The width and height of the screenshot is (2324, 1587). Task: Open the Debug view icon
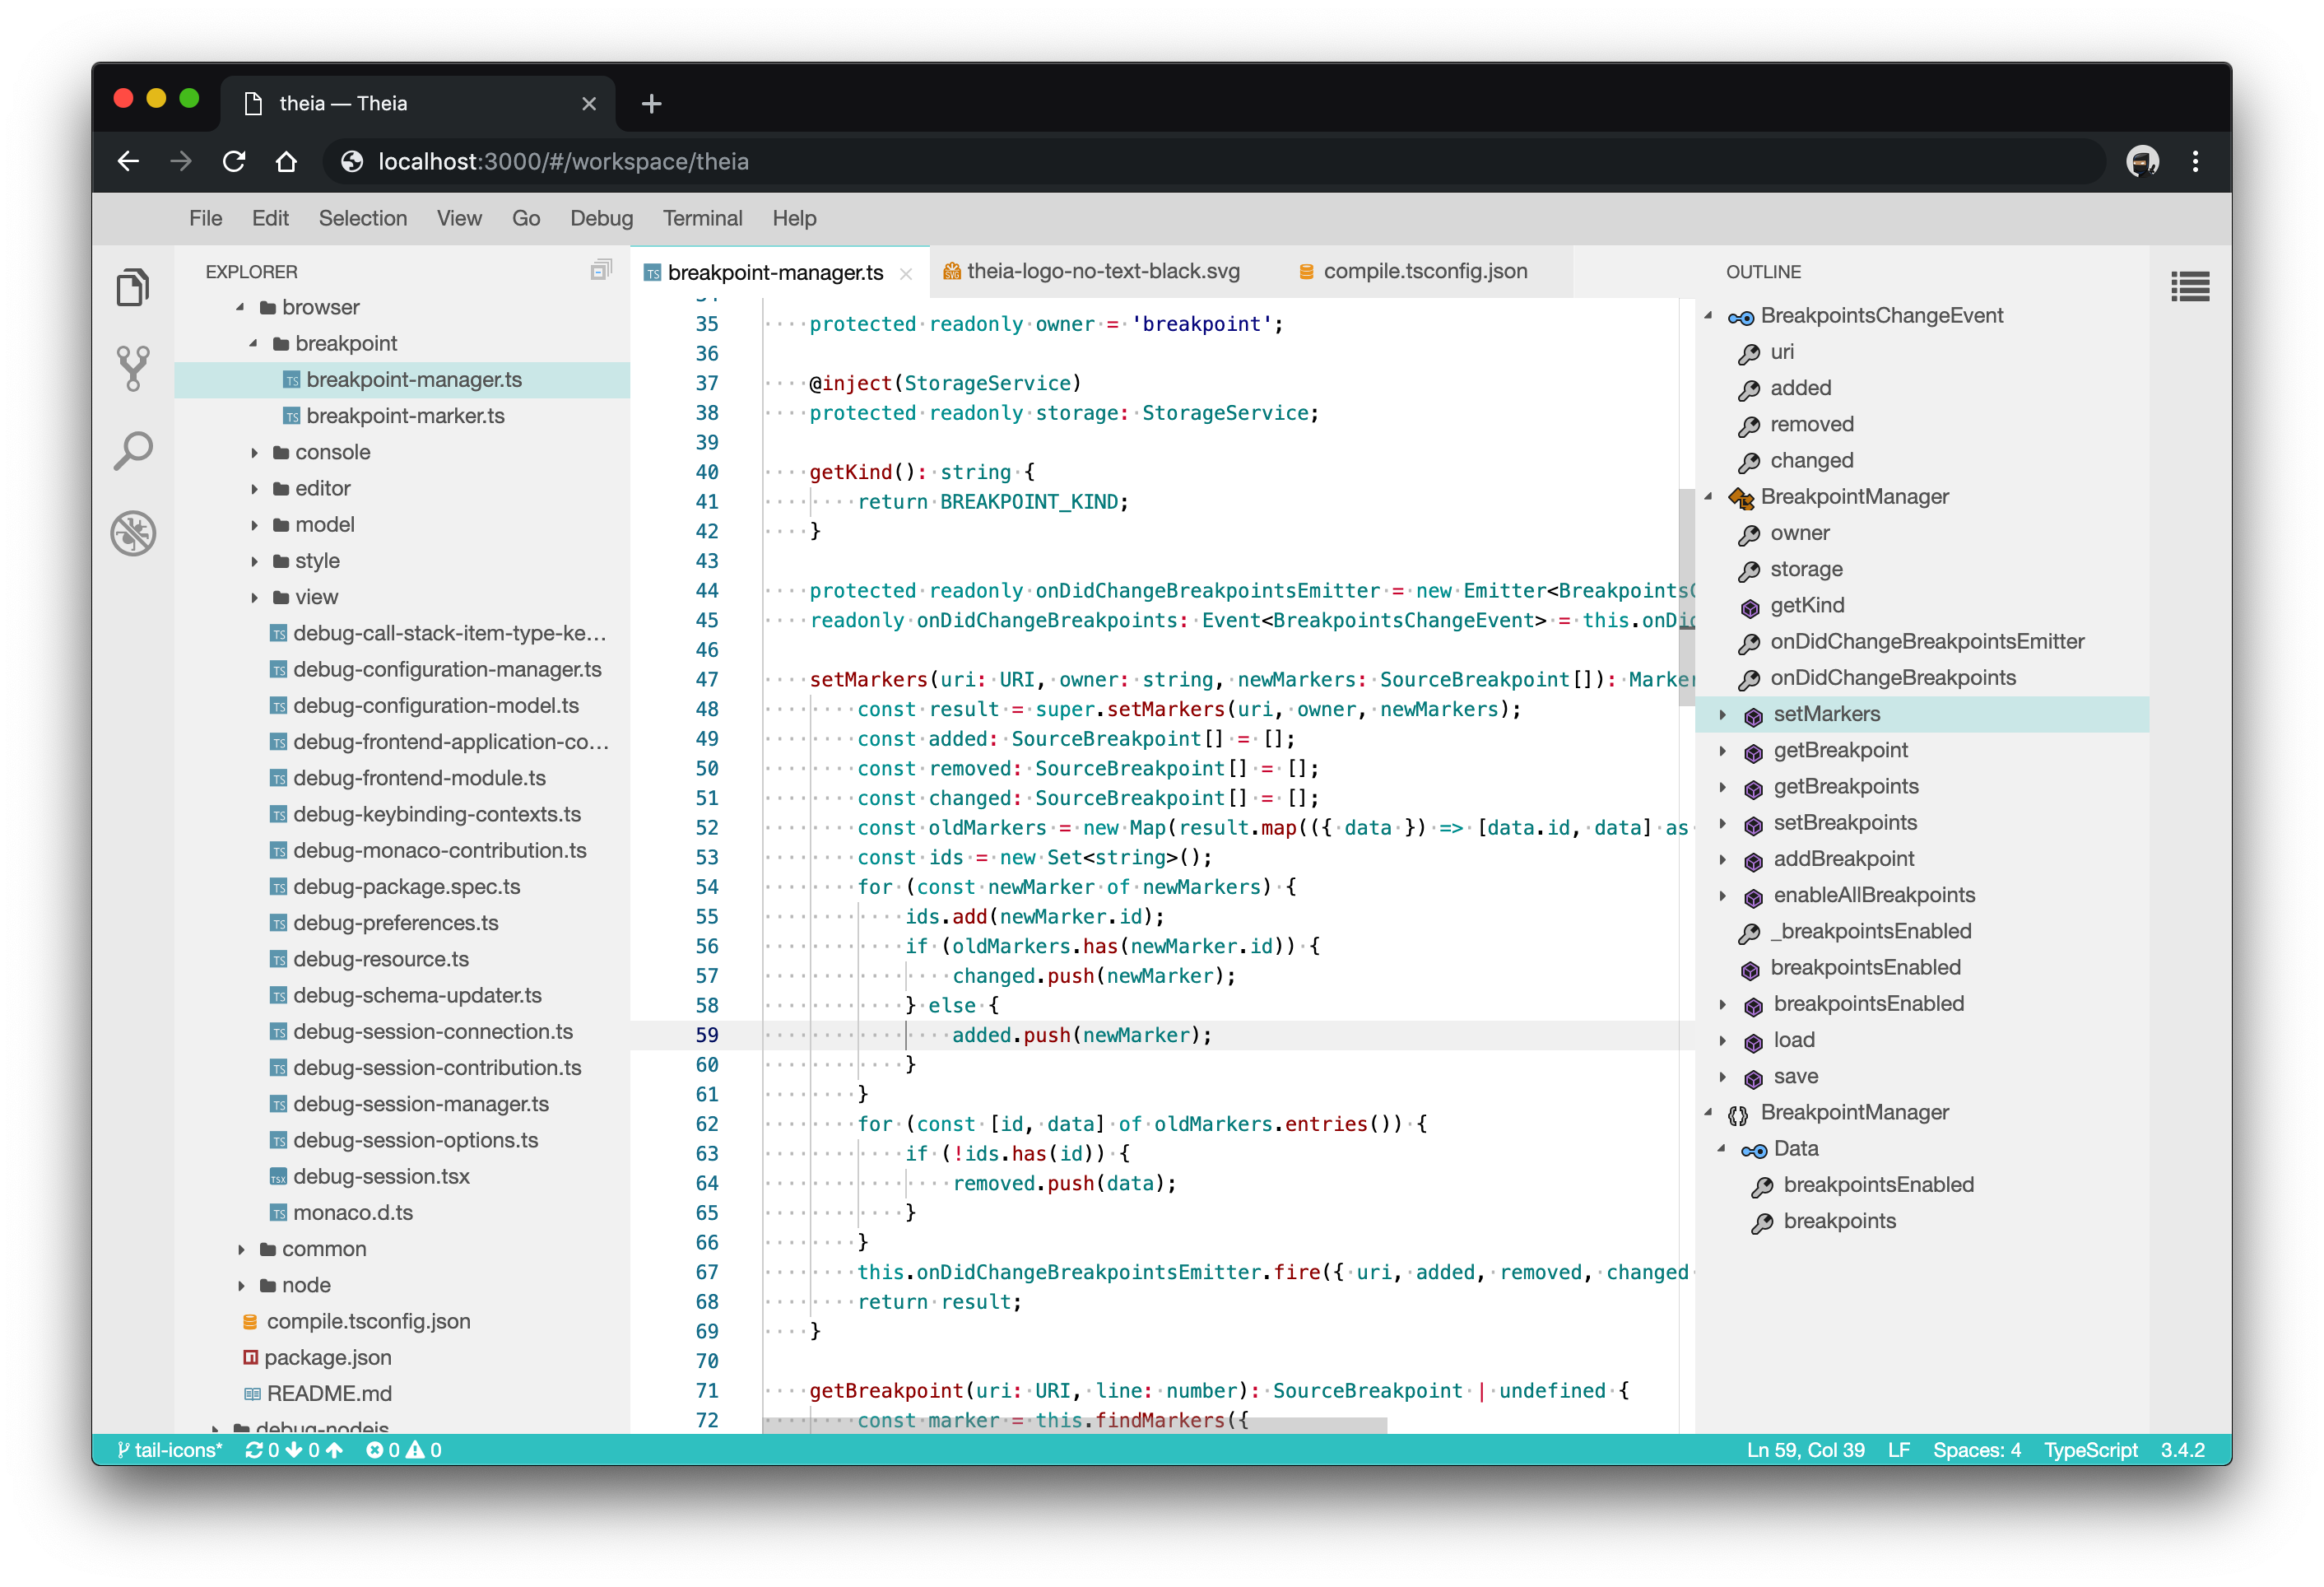(x=133, y=533)
